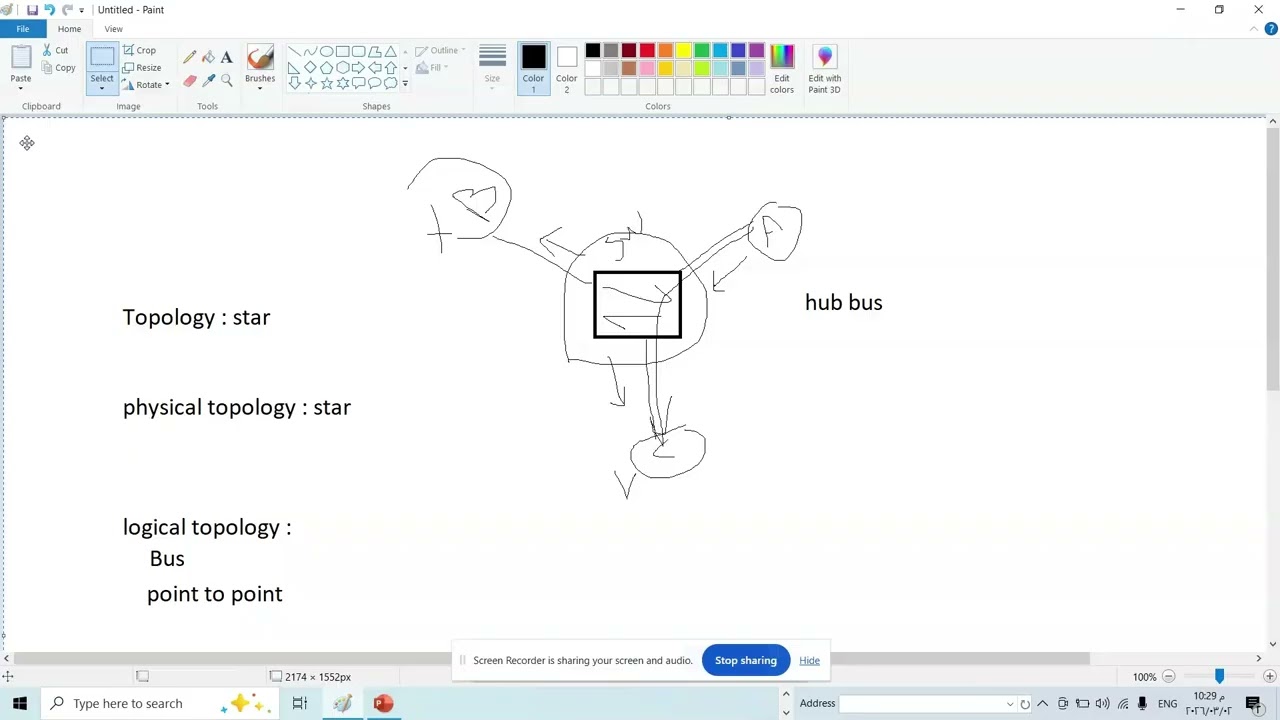This screenshot has width=1280, height=720.
Task: Open the line Size dropdown
Action: 492,70
